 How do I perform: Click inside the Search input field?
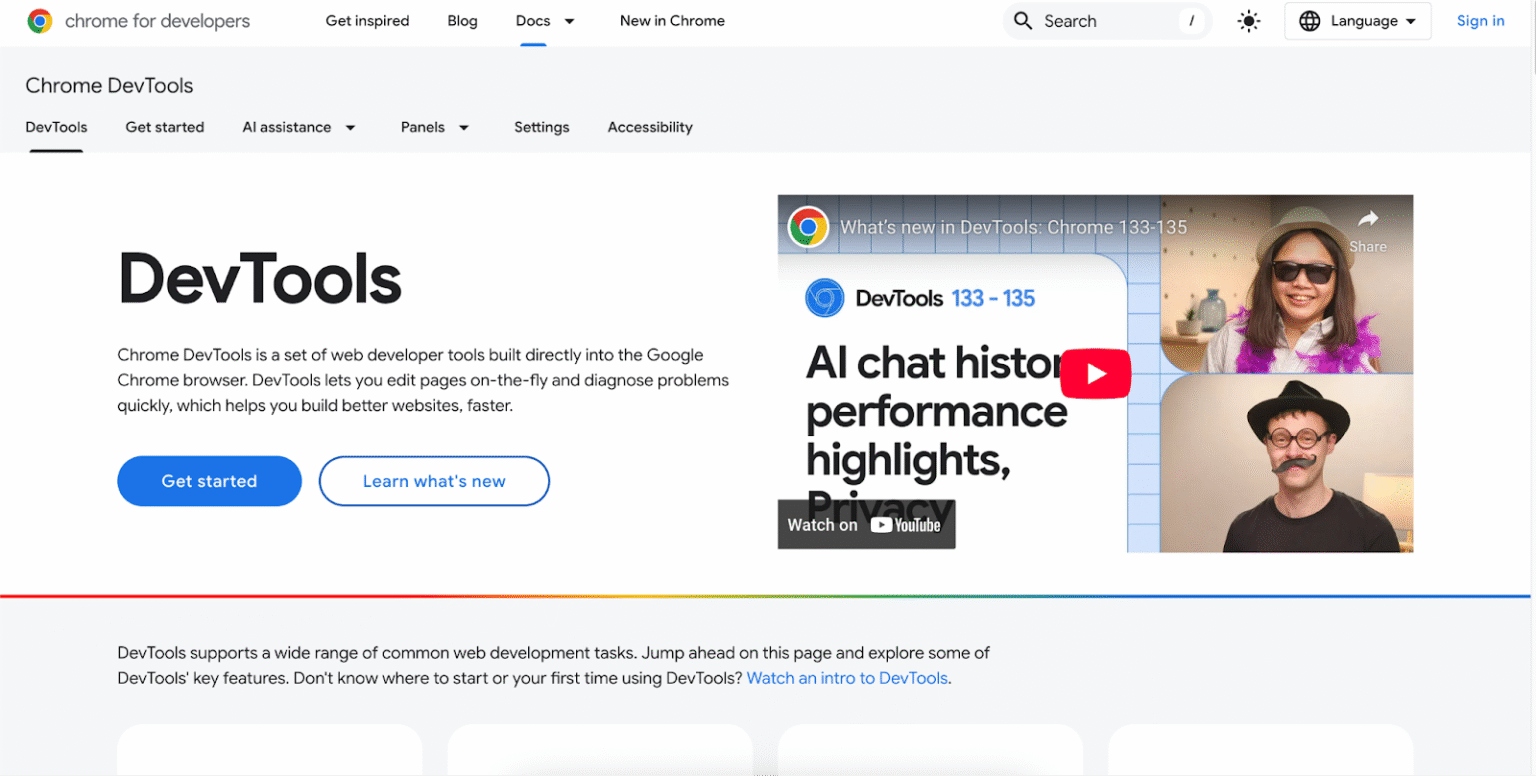pos(1100,20)
